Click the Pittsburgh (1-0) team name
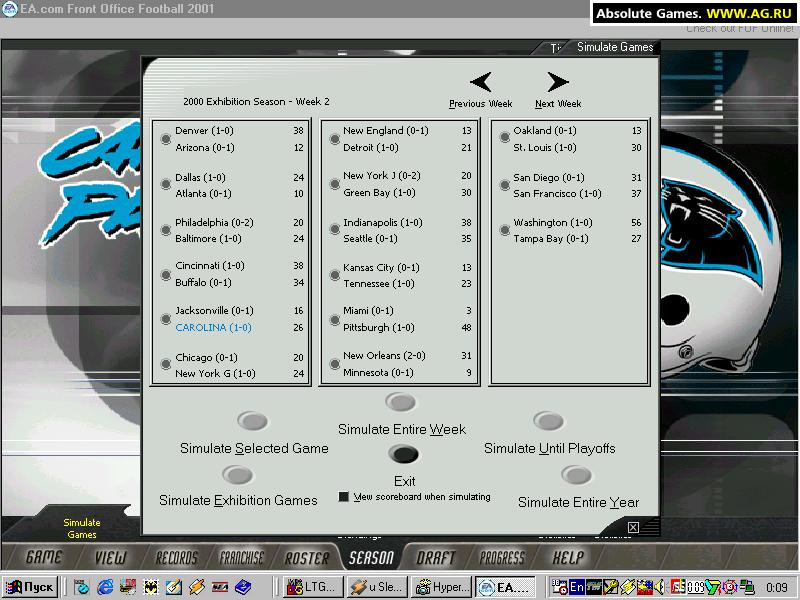The width and height of the screenshot is (800, 600). [x=379, y=328]
